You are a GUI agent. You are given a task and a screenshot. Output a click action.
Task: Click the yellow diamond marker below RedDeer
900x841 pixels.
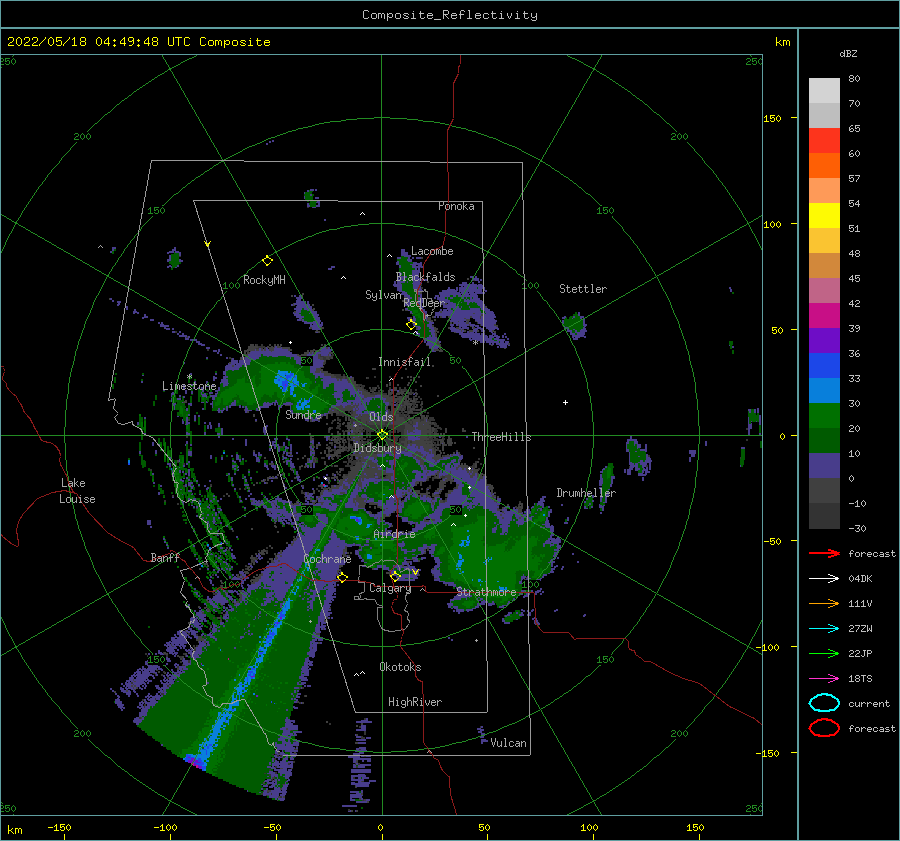coord(412,325)
